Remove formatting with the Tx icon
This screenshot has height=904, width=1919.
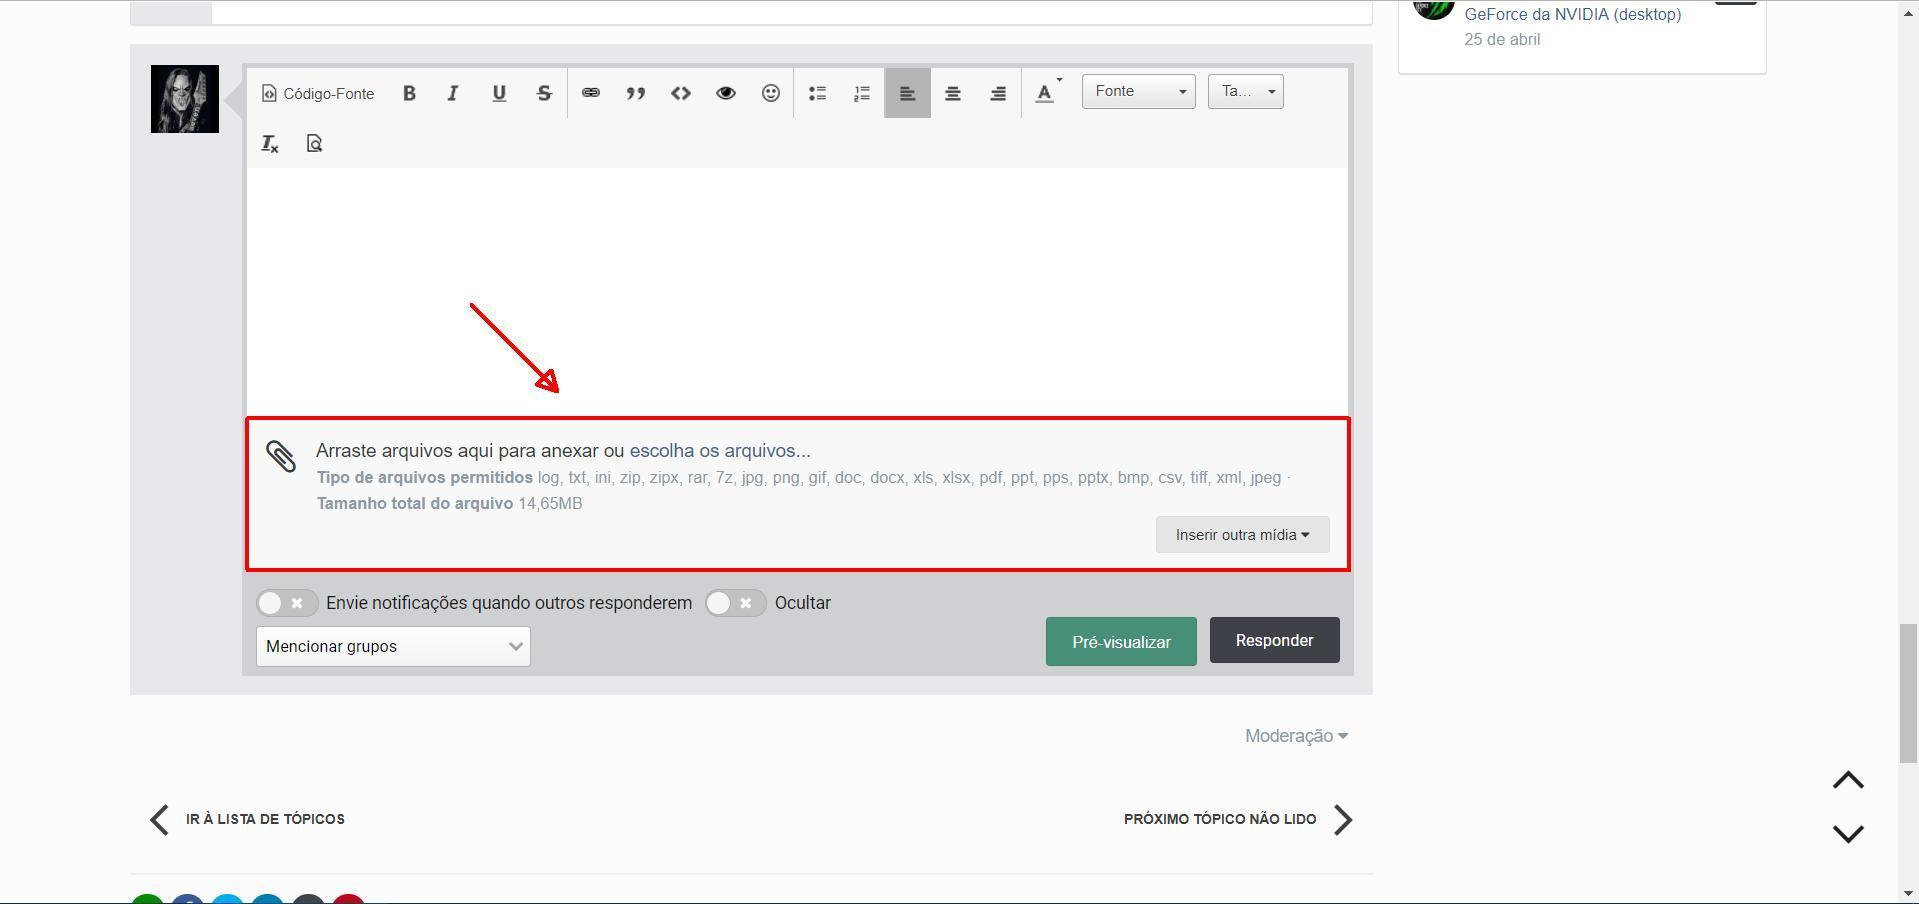coord(270,144)
